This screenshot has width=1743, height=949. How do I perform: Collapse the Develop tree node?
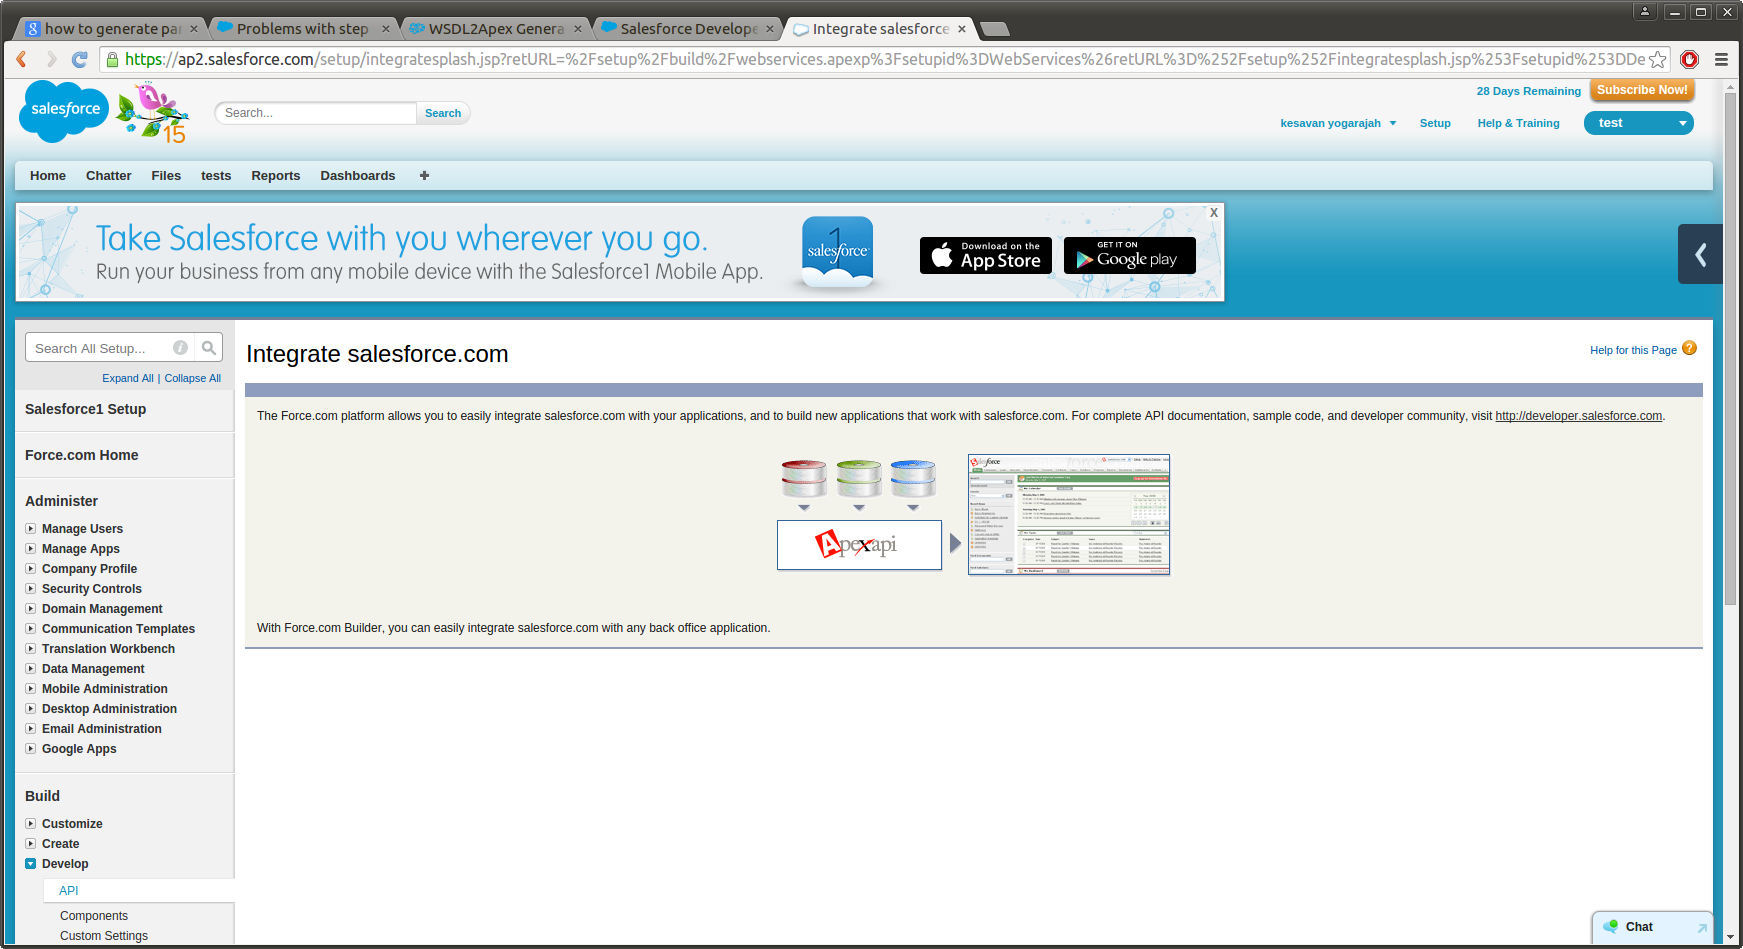31,864
